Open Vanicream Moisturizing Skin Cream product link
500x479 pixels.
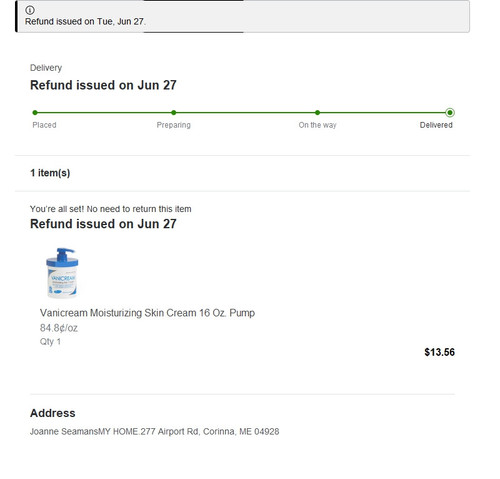147,313
